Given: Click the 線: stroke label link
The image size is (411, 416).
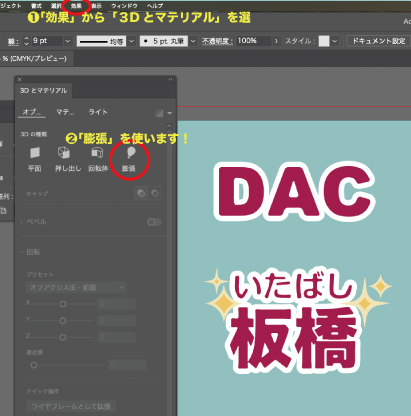Looking at the screenshot, I should click(x=13, y=41).
